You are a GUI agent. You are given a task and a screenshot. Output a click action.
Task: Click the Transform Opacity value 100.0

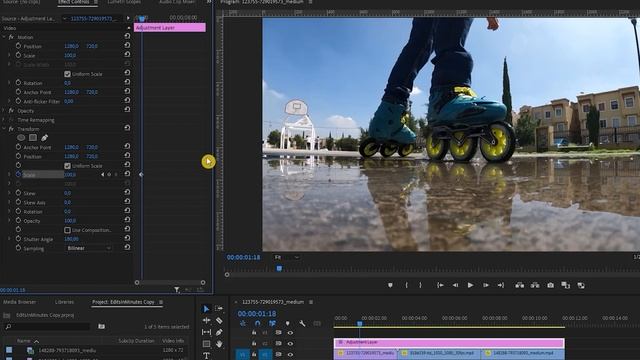pos(70,221)
